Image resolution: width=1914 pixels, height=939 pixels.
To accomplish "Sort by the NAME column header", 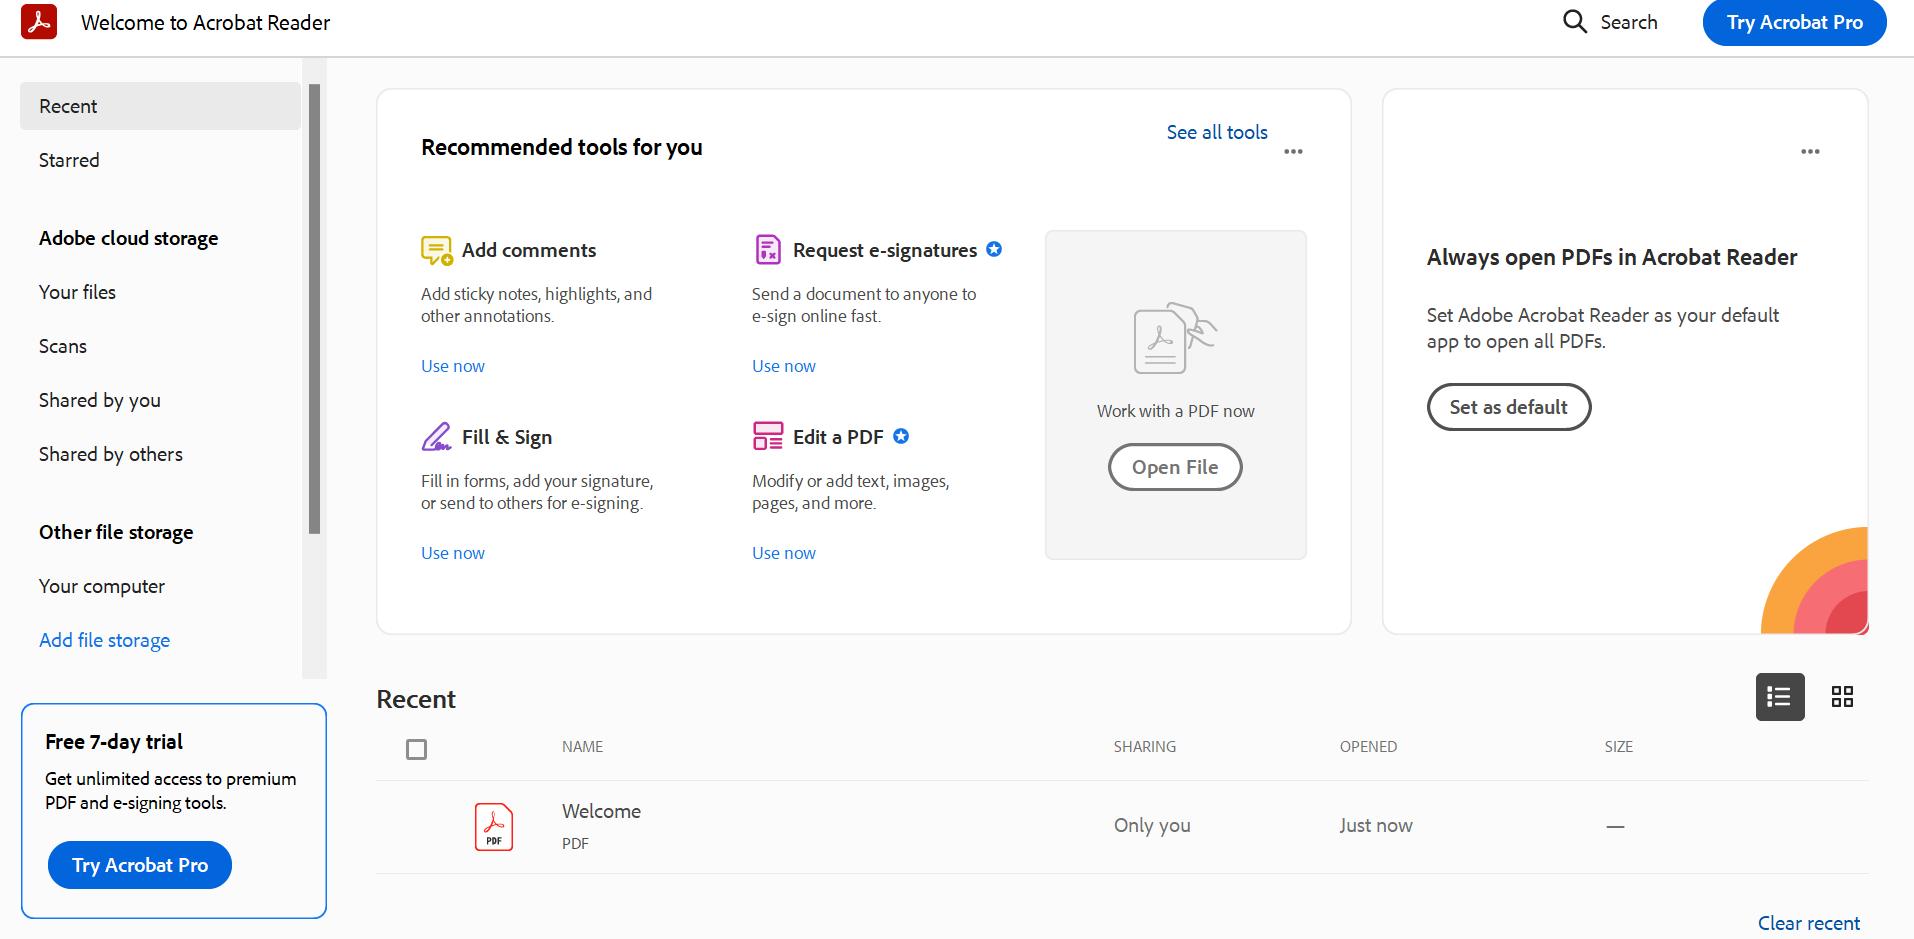I will click(x=582, y=747).
